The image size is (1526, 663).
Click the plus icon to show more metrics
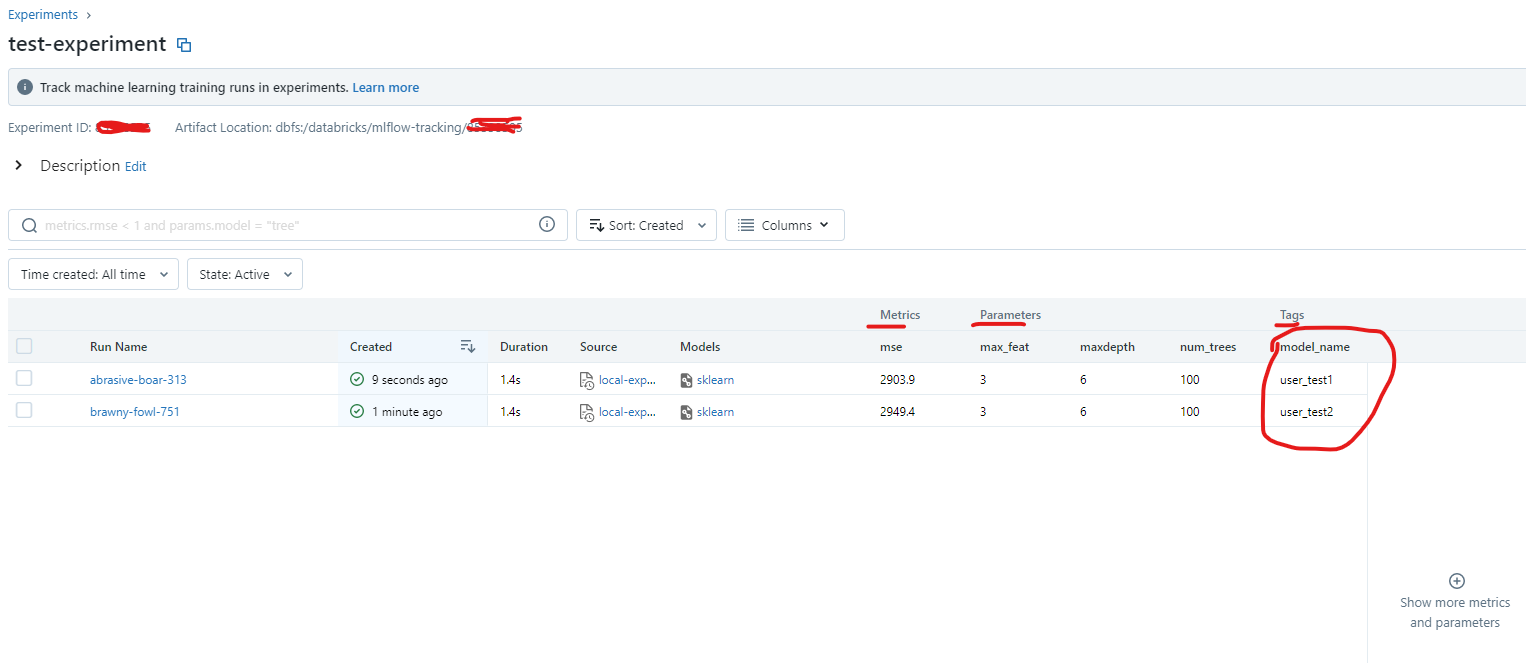pyautogui.click(x=1456, y=581)
